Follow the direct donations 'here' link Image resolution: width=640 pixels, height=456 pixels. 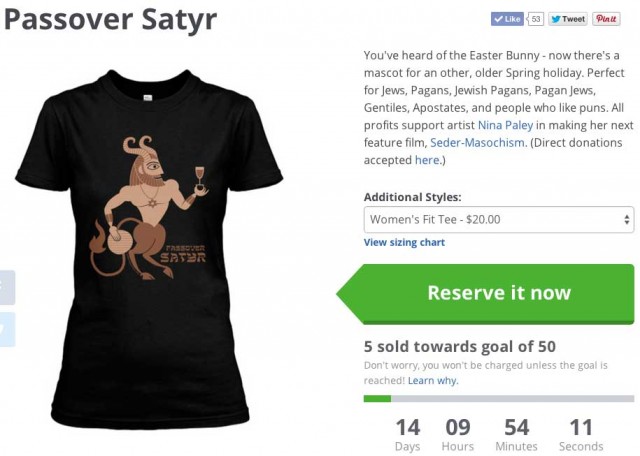[427, 160]
